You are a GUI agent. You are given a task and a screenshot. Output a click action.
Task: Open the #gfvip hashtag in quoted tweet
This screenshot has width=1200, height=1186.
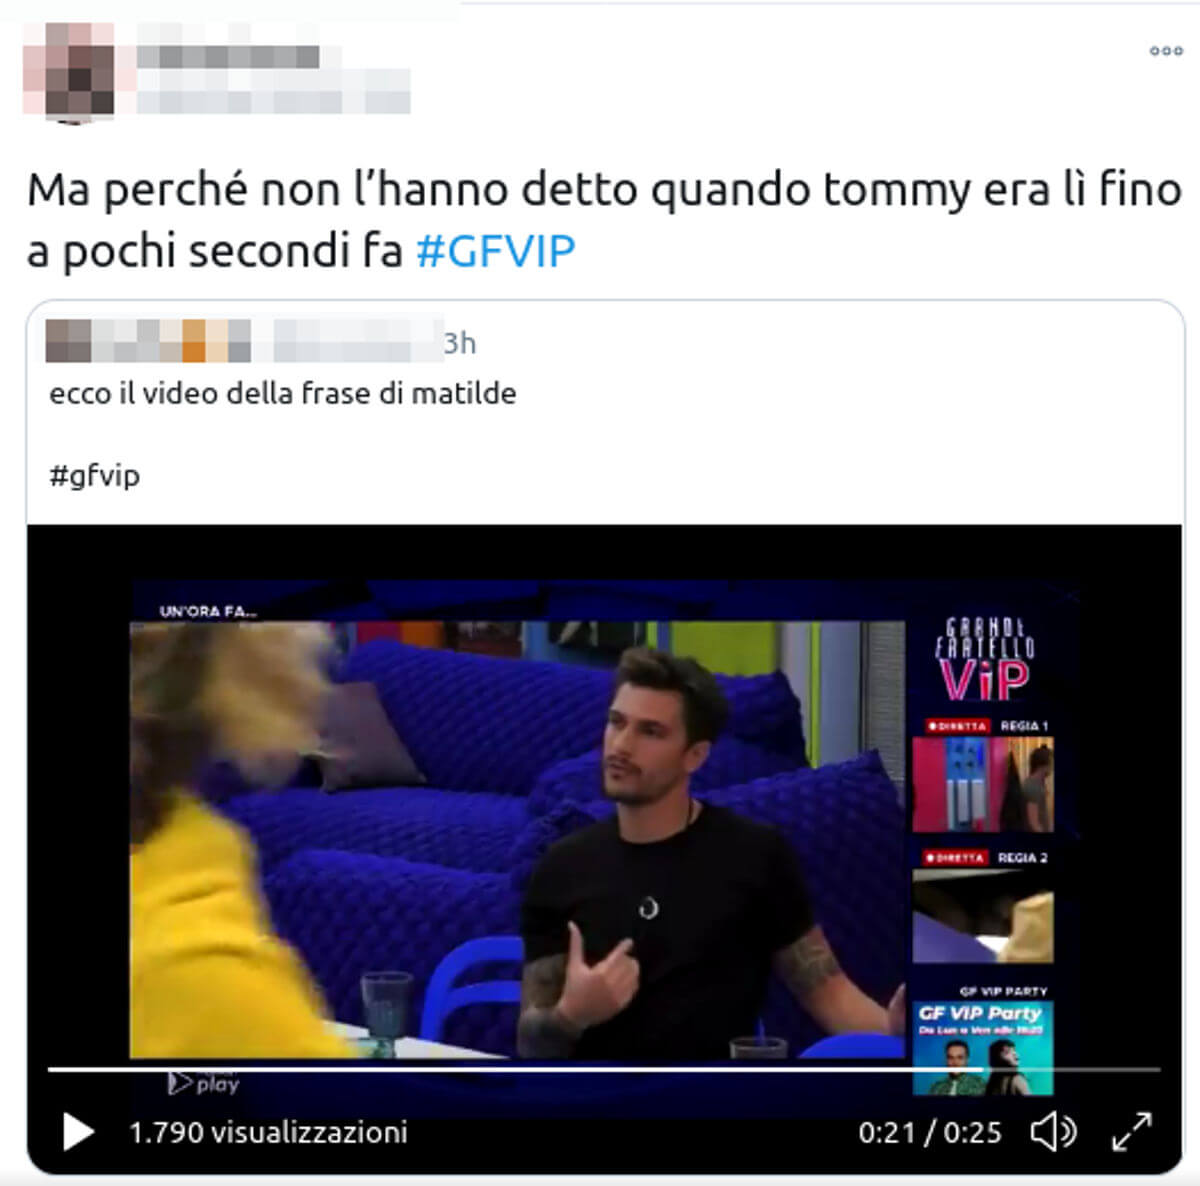(x=95, y=474)
